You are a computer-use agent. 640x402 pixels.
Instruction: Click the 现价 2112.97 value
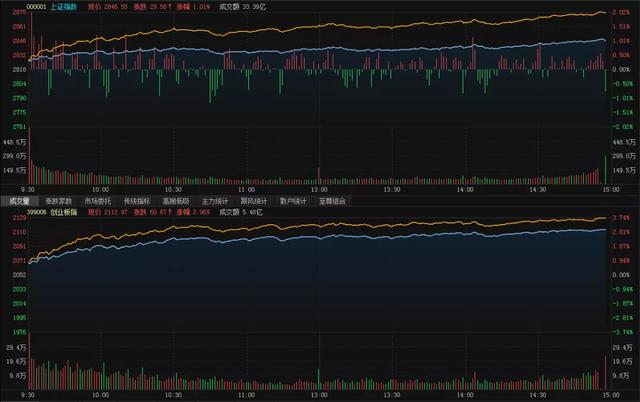(x=108, y=212)
